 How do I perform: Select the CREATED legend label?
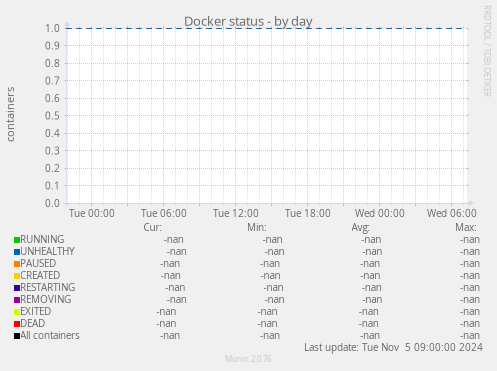[40, 275]
